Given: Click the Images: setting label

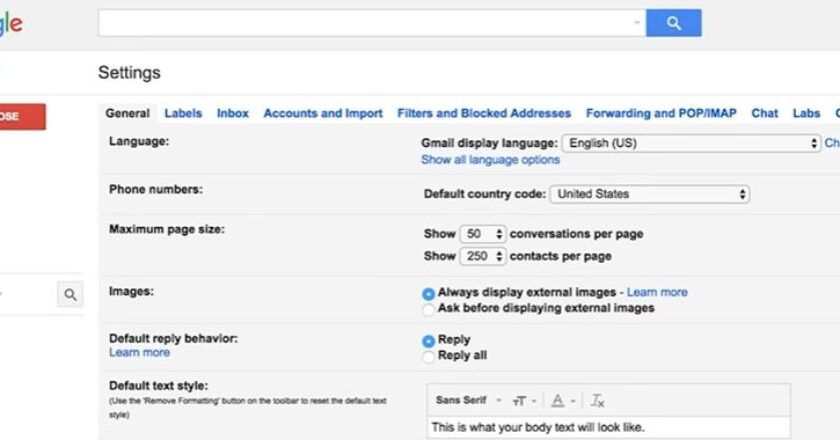Looking at the screenshot, I should tap(131, 291).
